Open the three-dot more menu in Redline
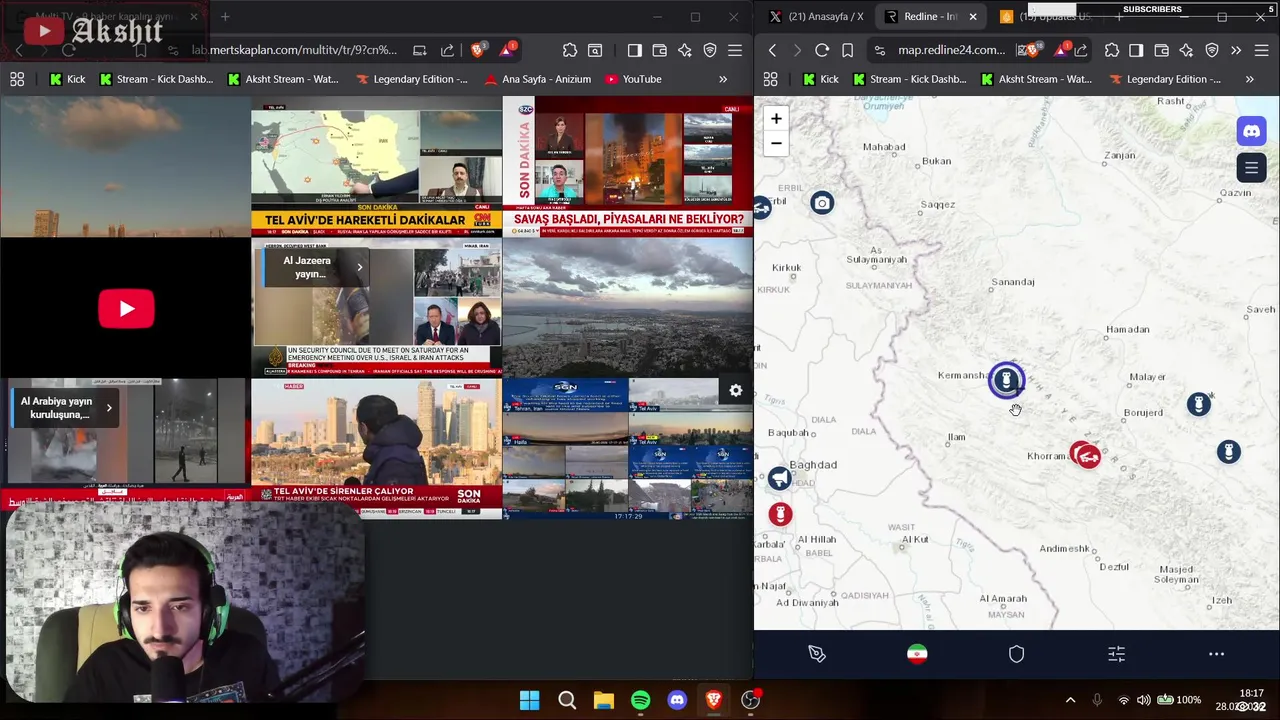This screenshot has height=720, width=1280. tap(1216, 654)
